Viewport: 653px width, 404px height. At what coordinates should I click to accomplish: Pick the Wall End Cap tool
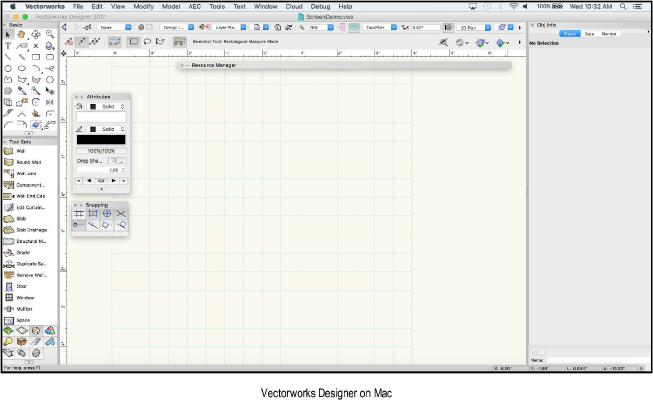coord(29,196)
